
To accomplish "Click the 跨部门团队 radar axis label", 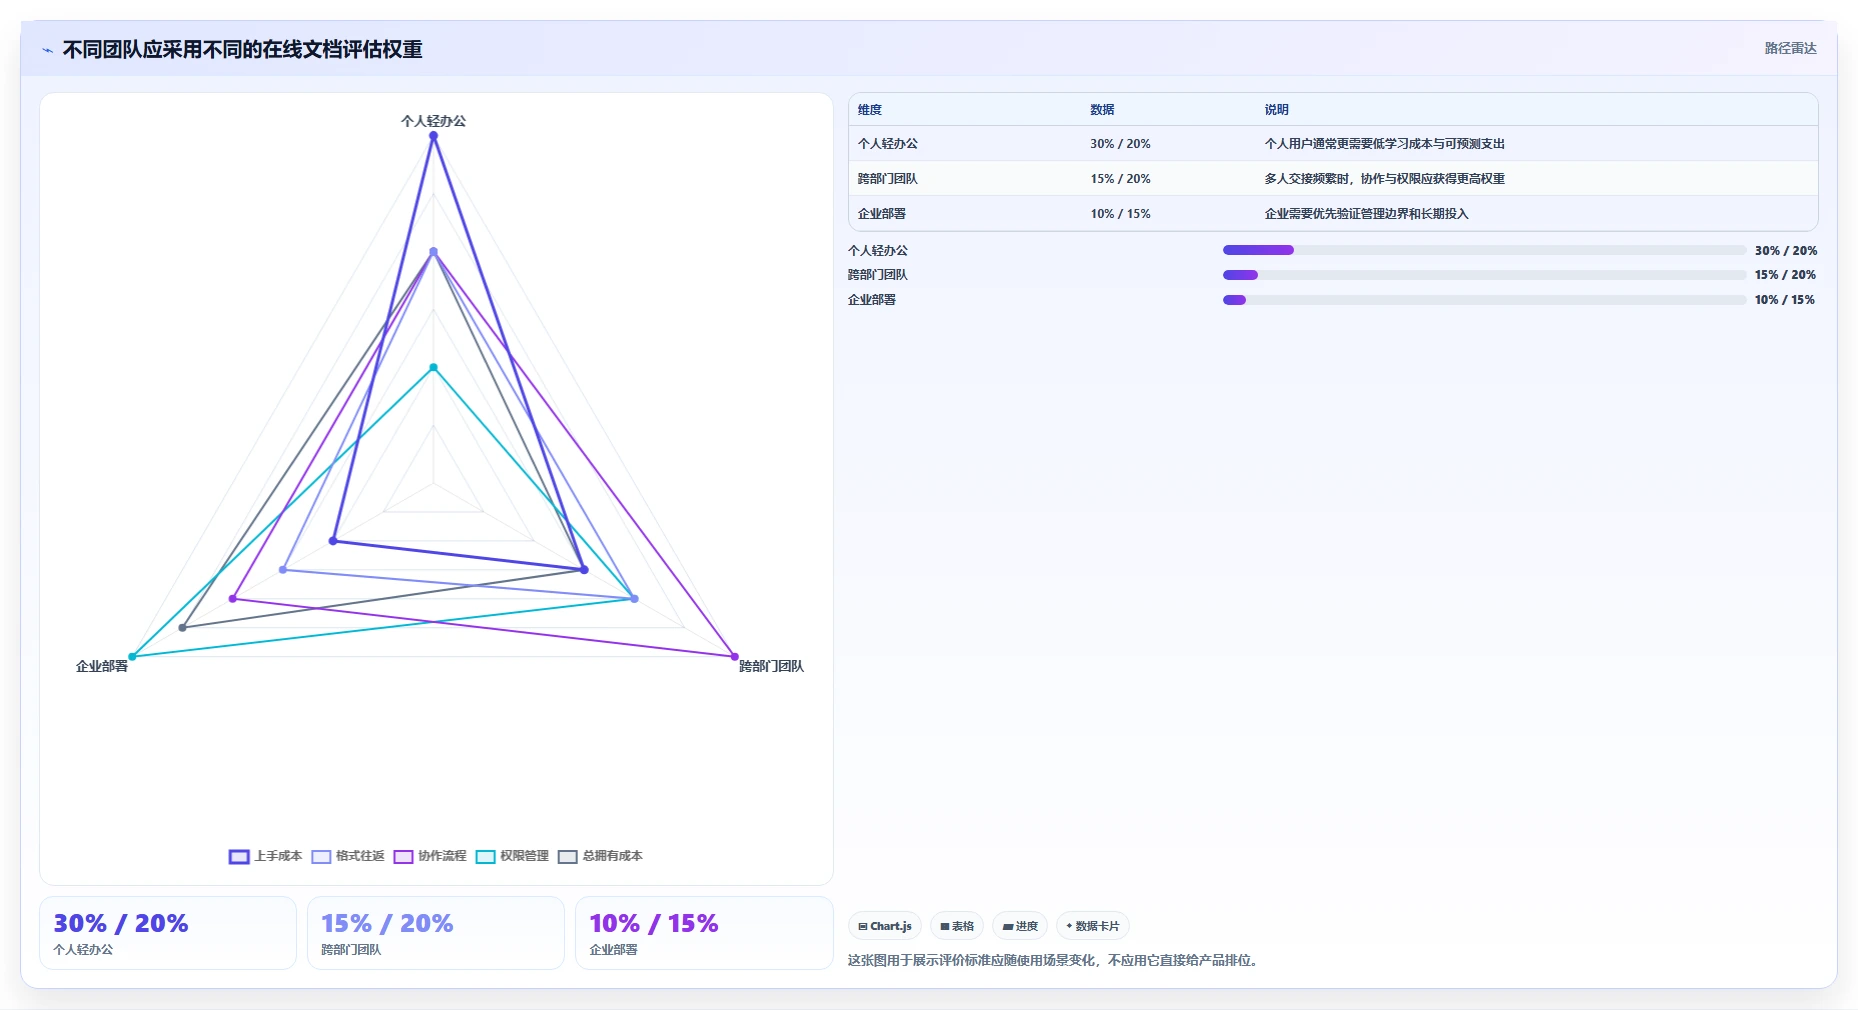I will (x=771, y=666).
